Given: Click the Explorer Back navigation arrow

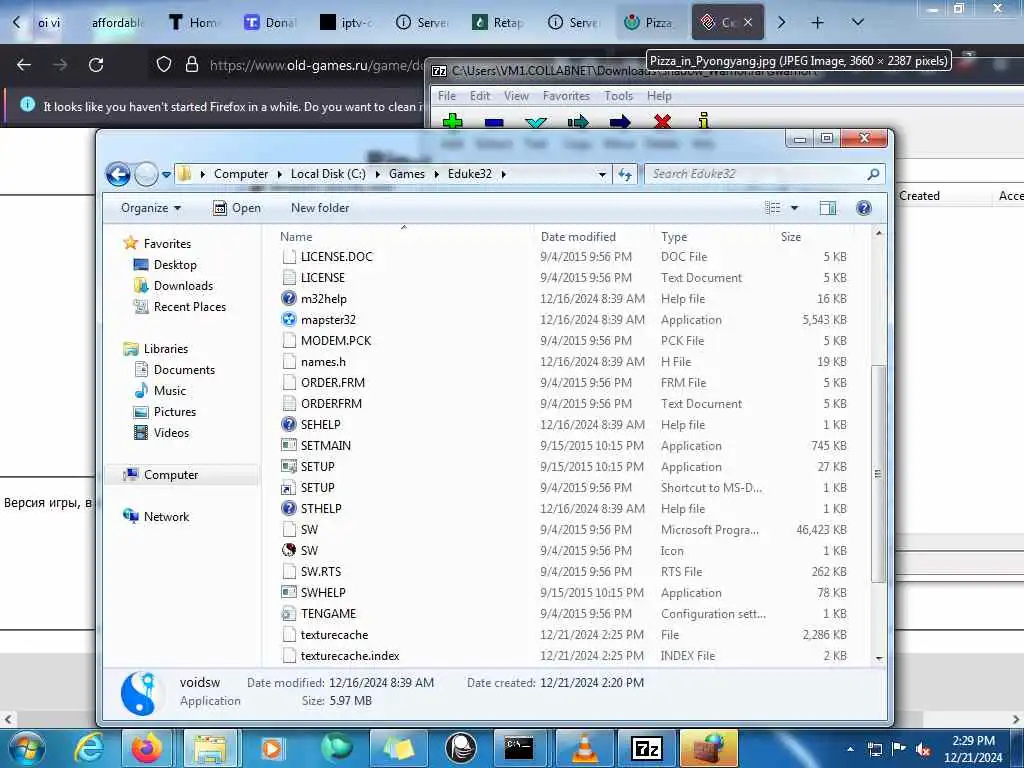Looking at the screenshot, I should point(118,174).
